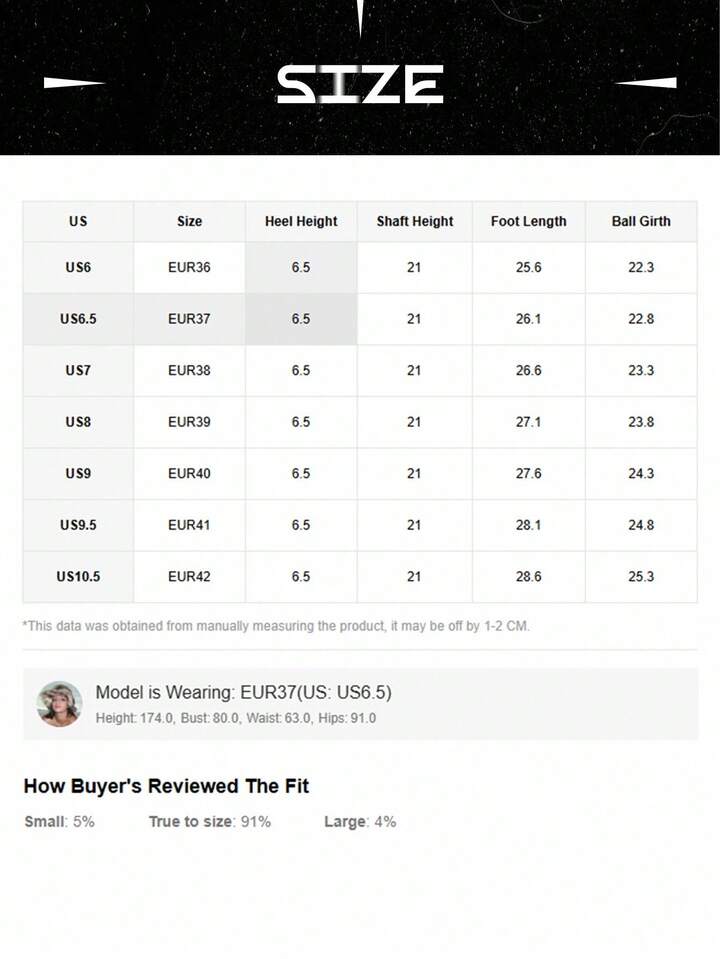Click the Model is Wearing EUR37 text

[x=243, y=692]
